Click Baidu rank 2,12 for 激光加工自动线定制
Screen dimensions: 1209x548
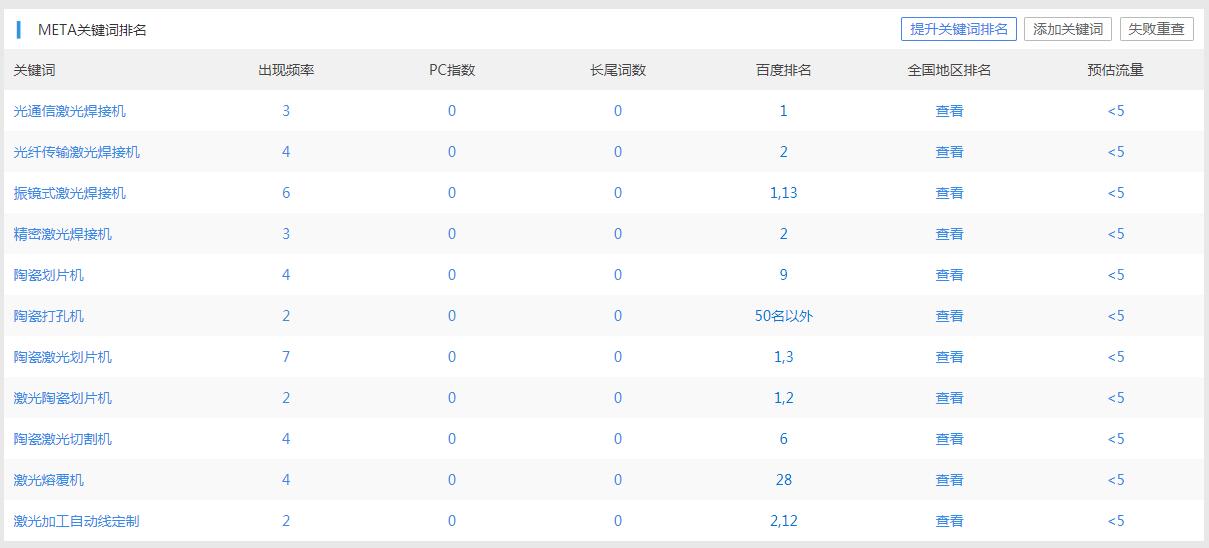(783, 521)
